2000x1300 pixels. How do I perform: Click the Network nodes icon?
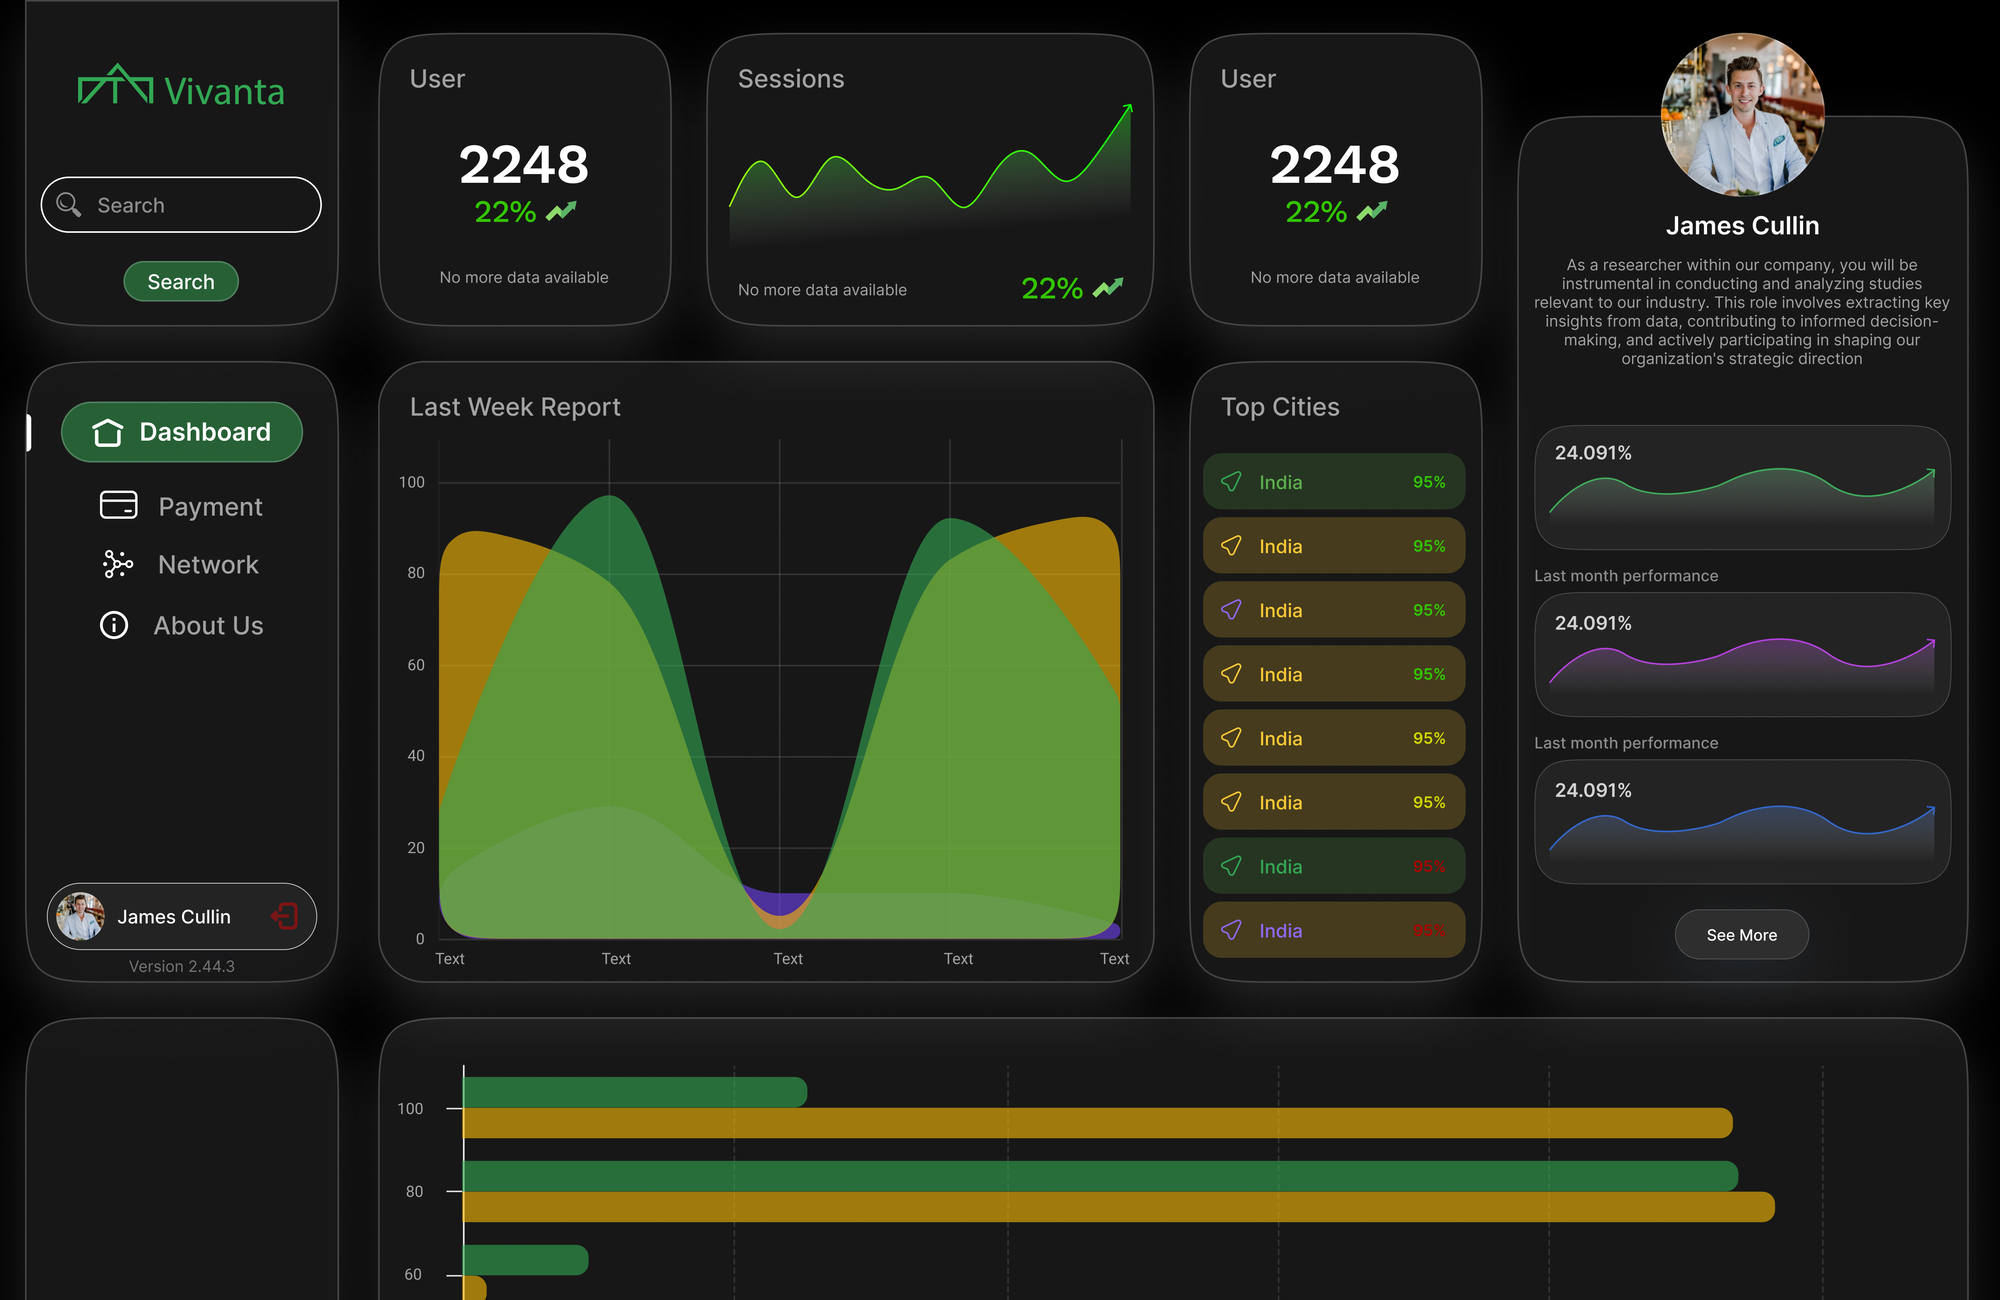(x=116, y=565)
